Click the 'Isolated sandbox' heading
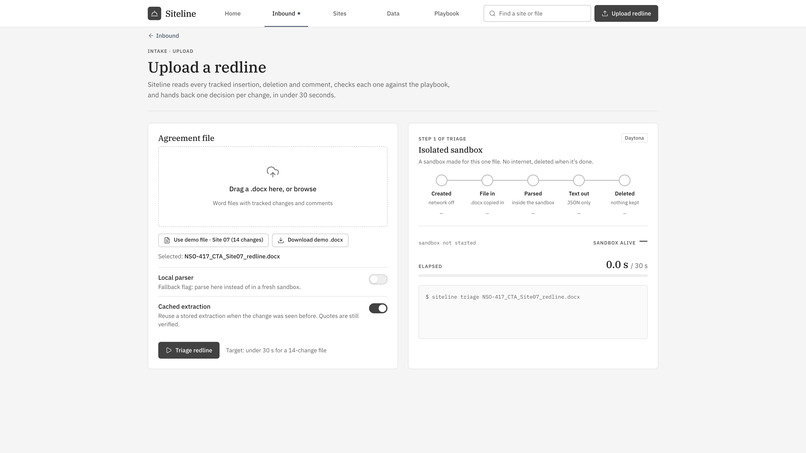Viewport: 806px width, 453px height. coord(450,150)
